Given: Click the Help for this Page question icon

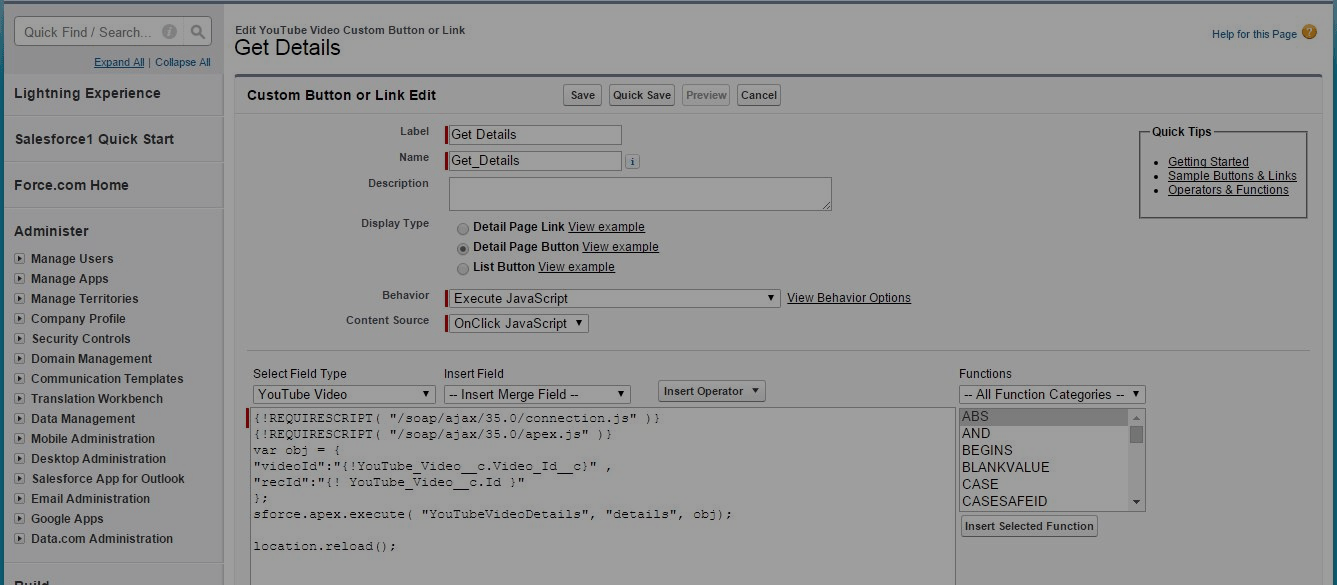Looking at the screenshot, I should click(x=1309, y=33).
